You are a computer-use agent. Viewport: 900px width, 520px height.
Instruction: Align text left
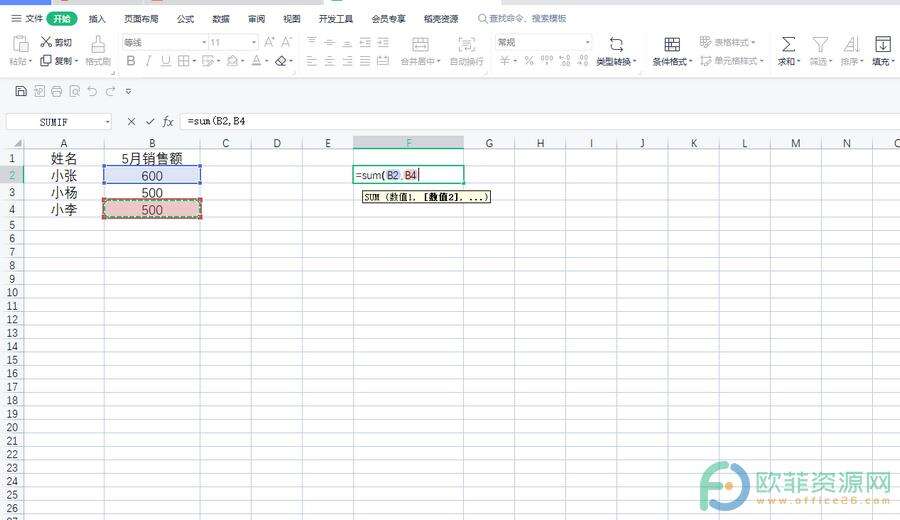[x=312, y=60]
